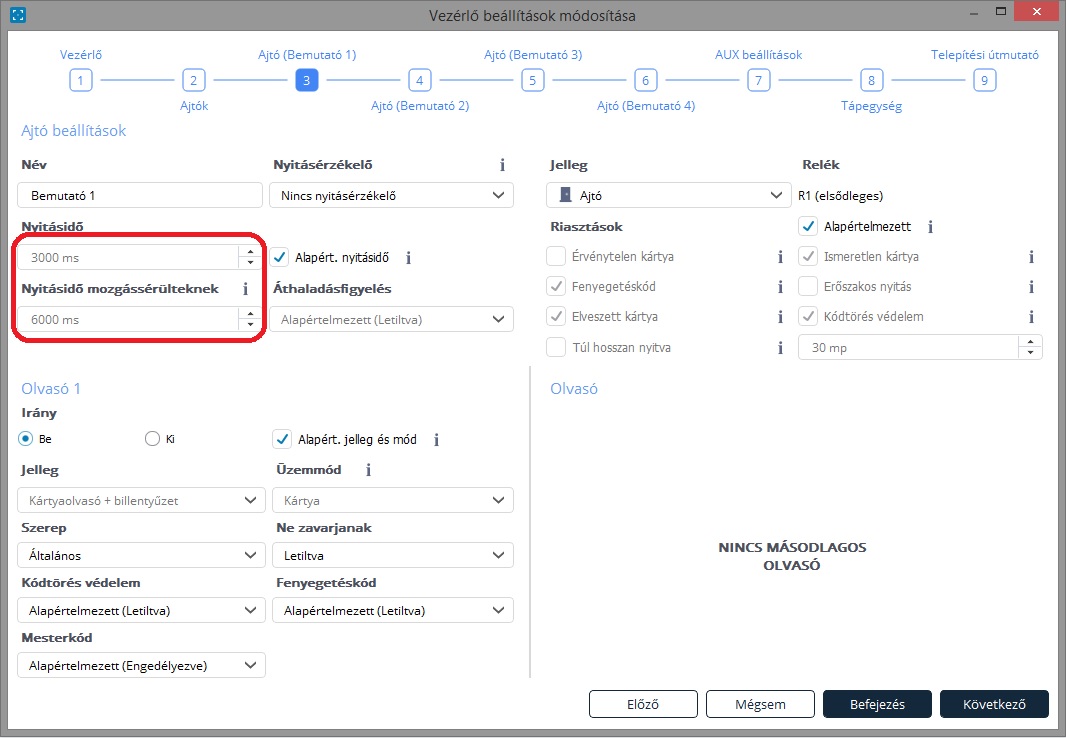
Task: Click info icon next to Nyitásérzékelő
Action: (502, 165)
